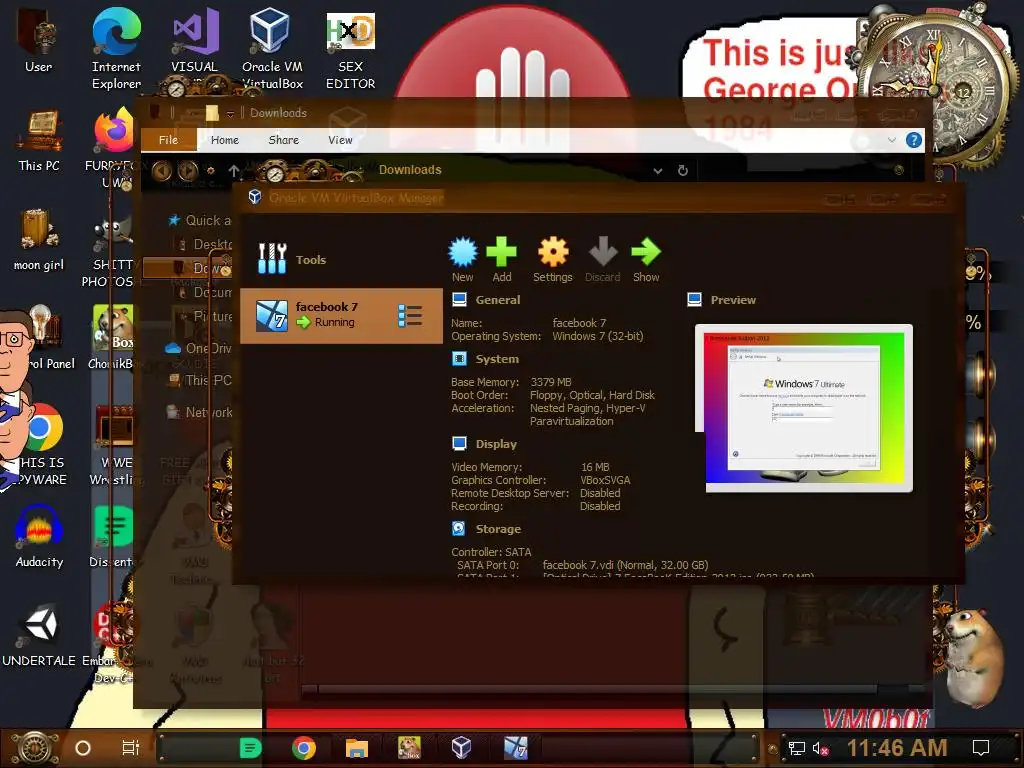Click the 11:46 AM taskbar clock

click(x=897, y=748)
